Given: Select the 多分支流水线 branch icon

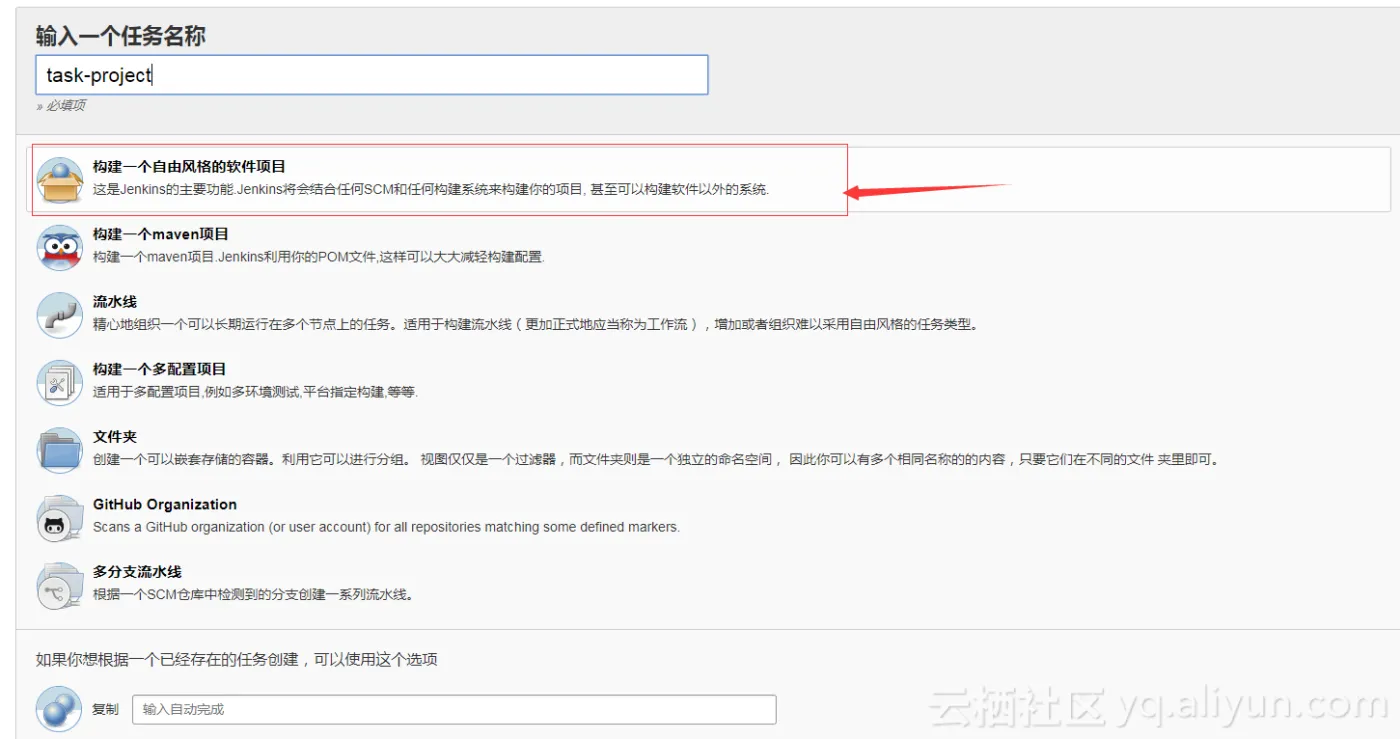Looking at the screenshot, I should 59,585.
